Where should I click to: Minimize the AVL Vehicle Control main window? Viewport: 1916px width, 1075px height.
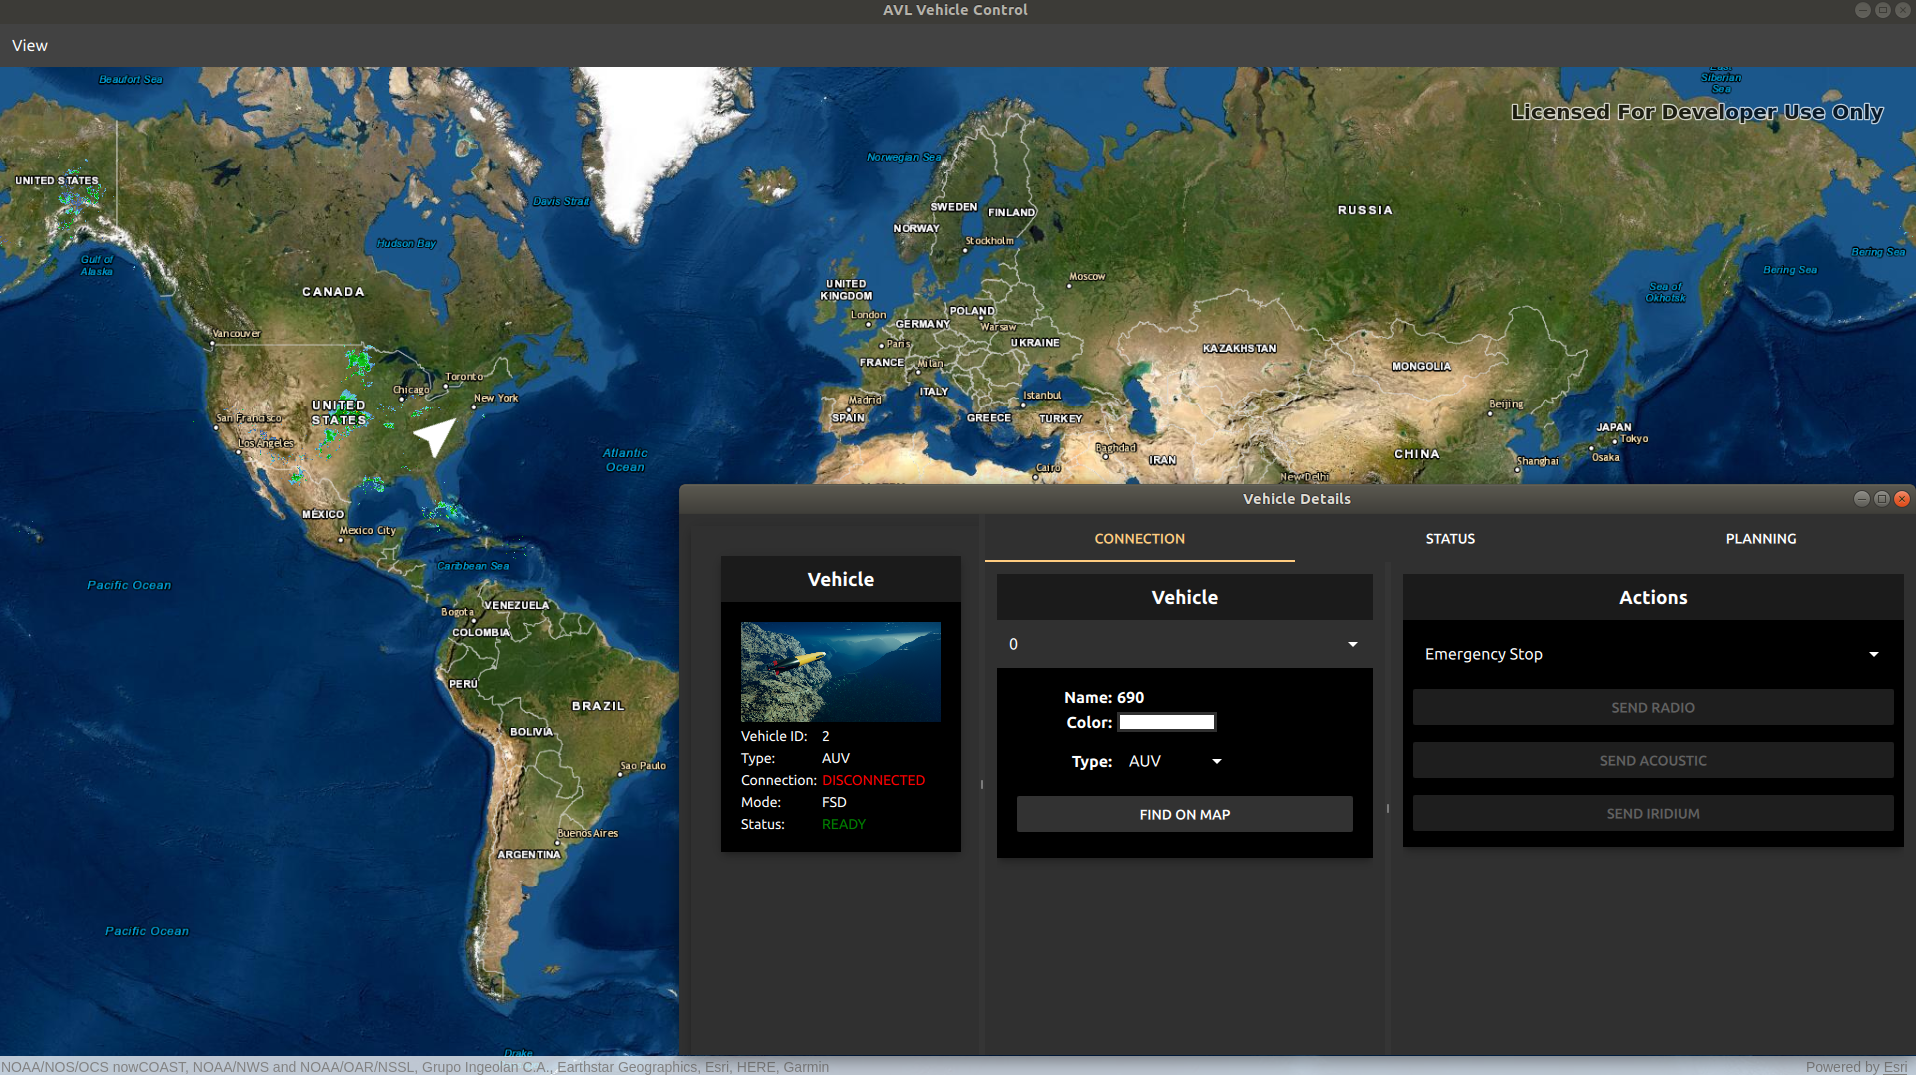(x=1862, y=10)
